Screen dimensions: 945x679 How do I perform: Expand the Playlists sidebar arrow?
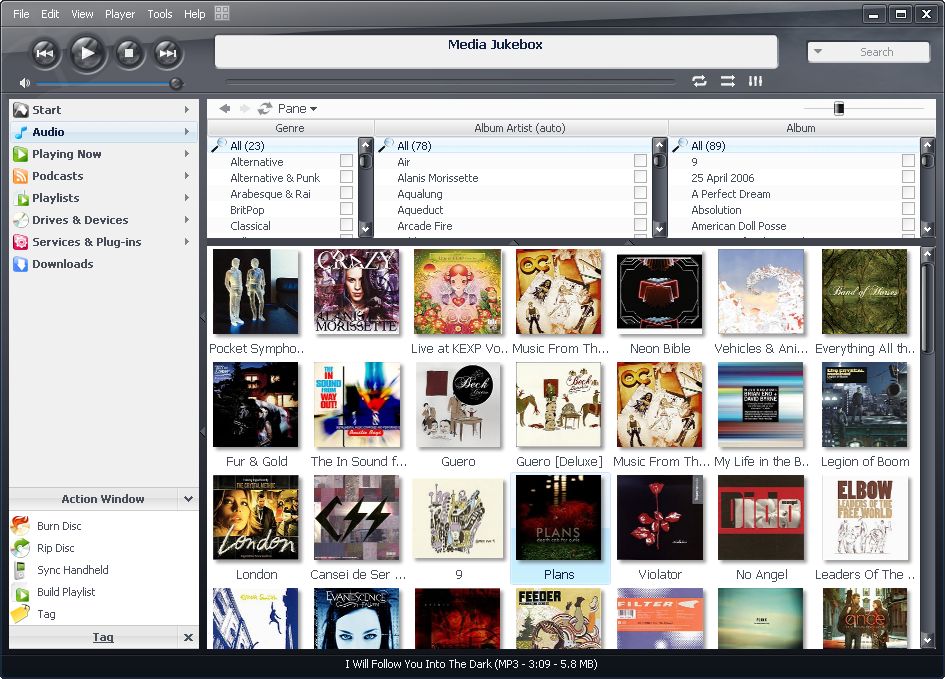coord(187,198)
